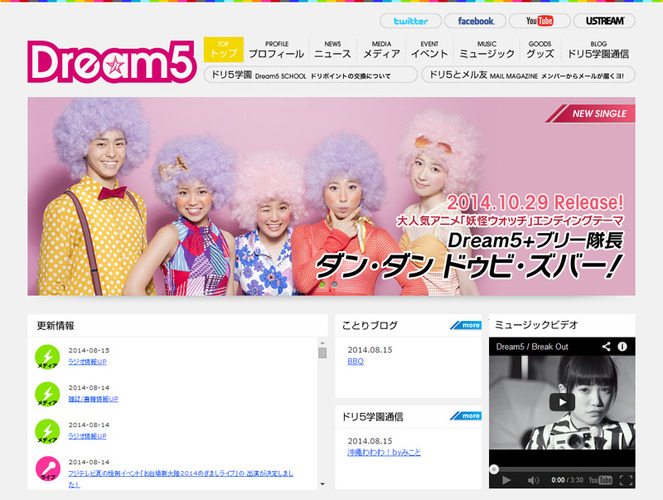The height and width of the screenshot is (500, 663).
Task: Open the ドリ5とメル友 MAIL MAGAZINE banner
Action: tap(528, 75)
